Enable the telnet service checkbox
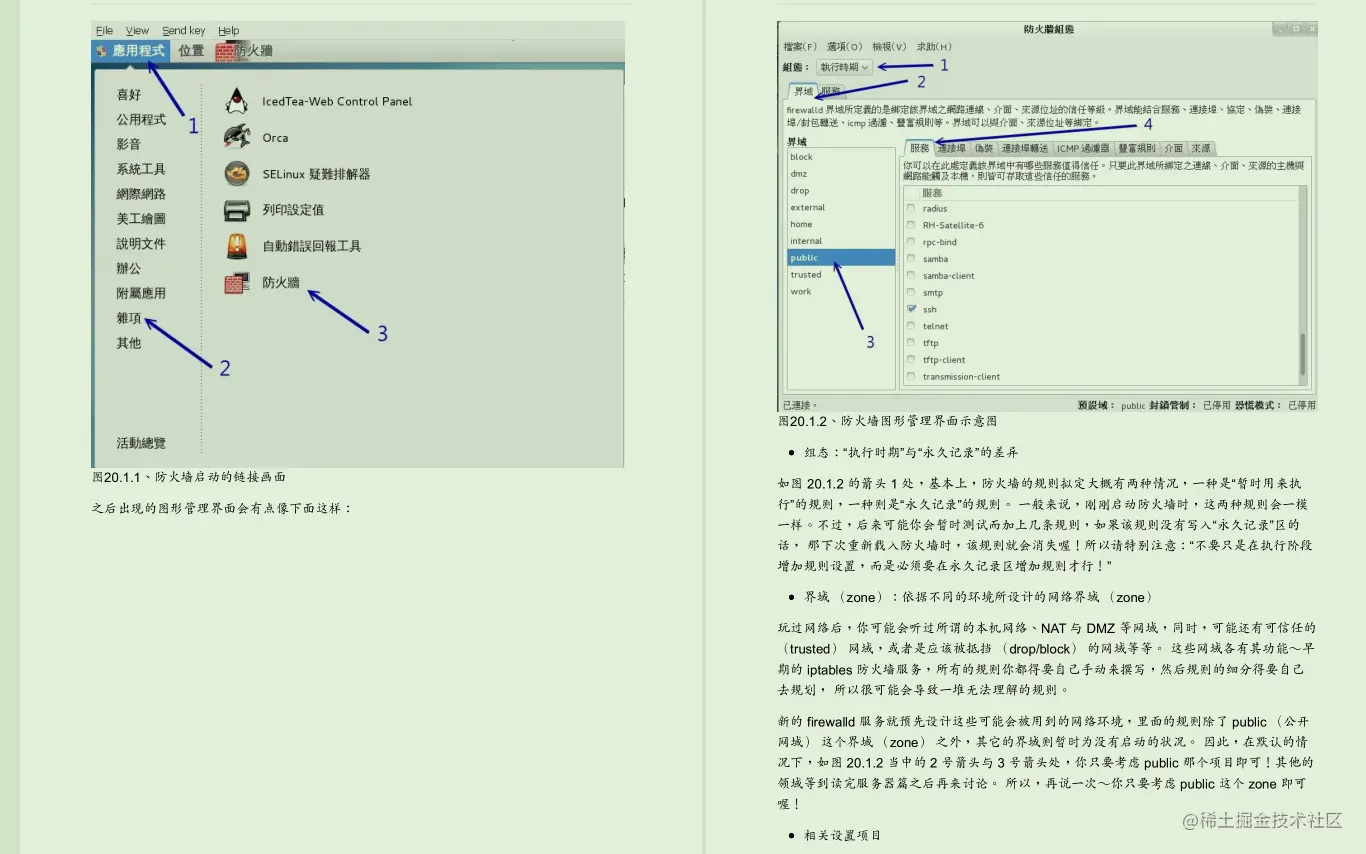 (x=910, y=325)
